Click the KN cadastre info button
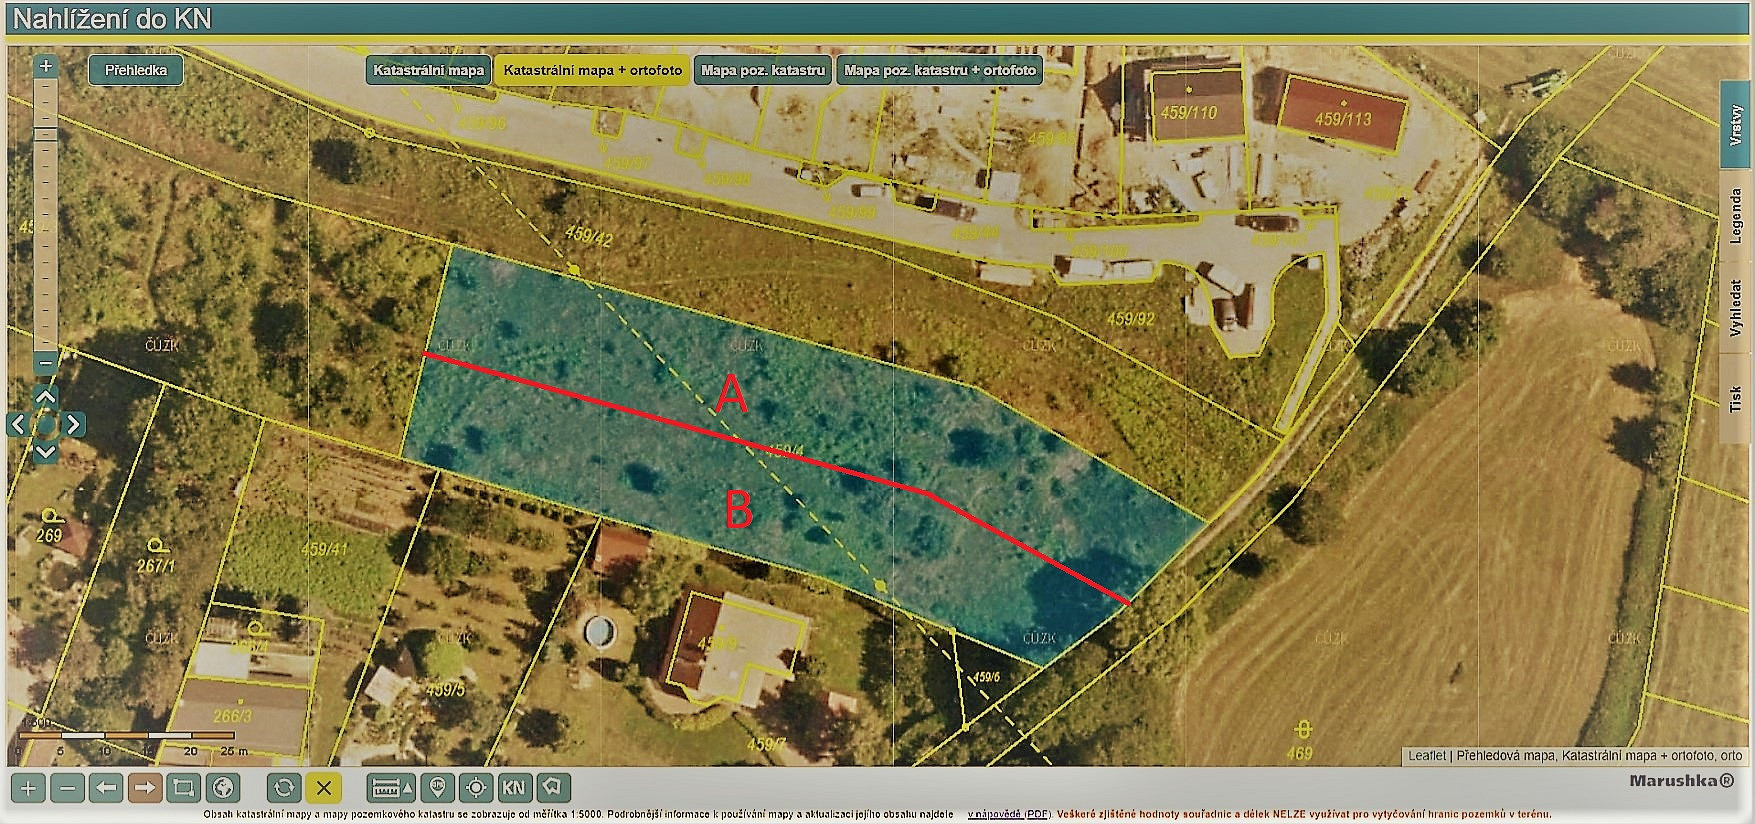This screenshot has height=824, width=1755. coord(514,788)
